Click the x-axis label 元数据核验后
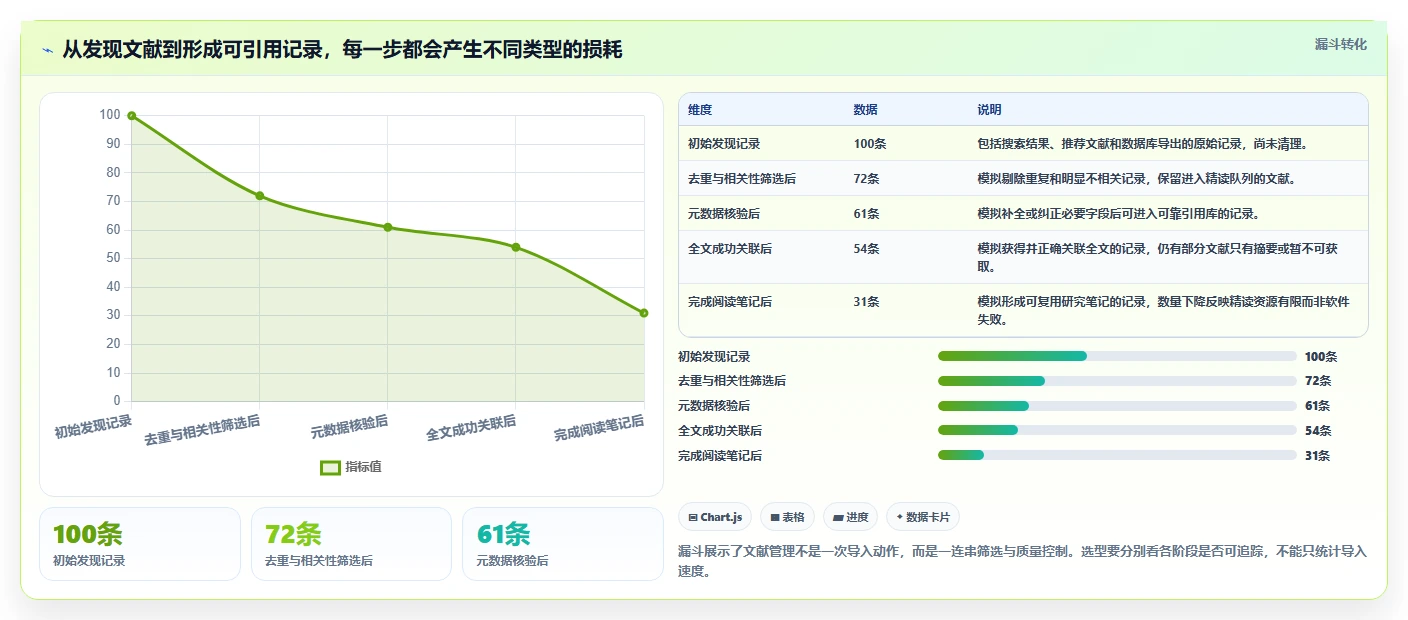Viewport: 1408px width, 620px height. (x=349, y=426)
